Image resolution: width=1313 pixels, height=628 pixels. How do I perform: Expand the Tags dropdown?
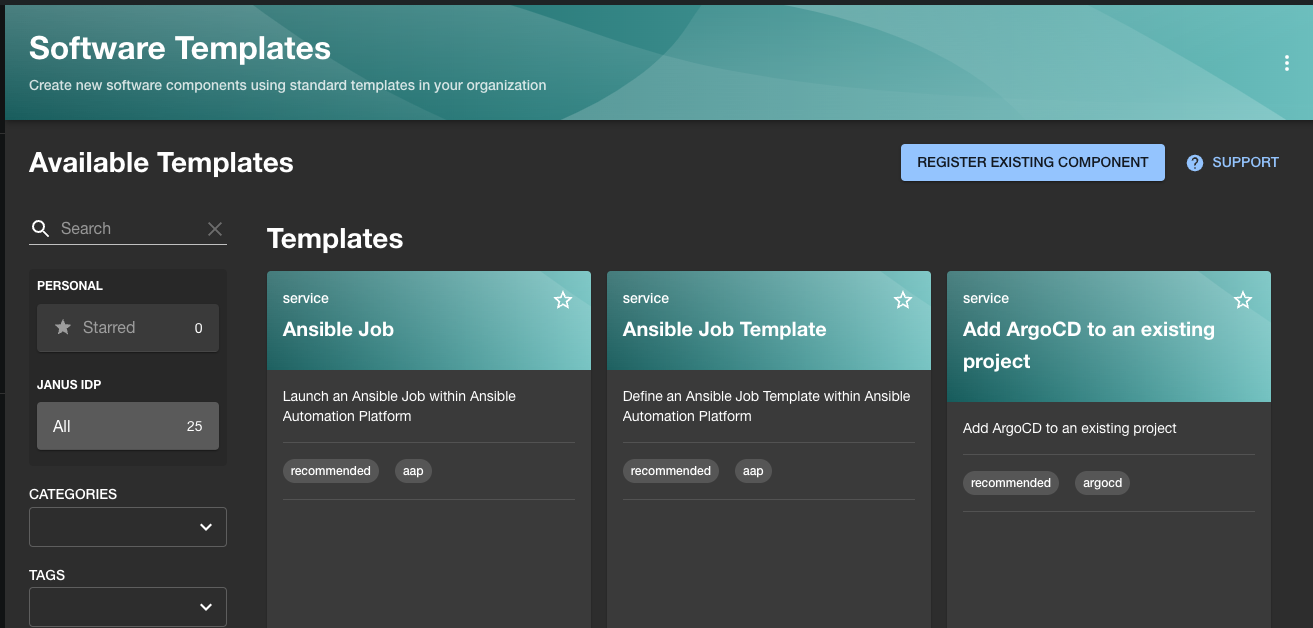point(128,607)
